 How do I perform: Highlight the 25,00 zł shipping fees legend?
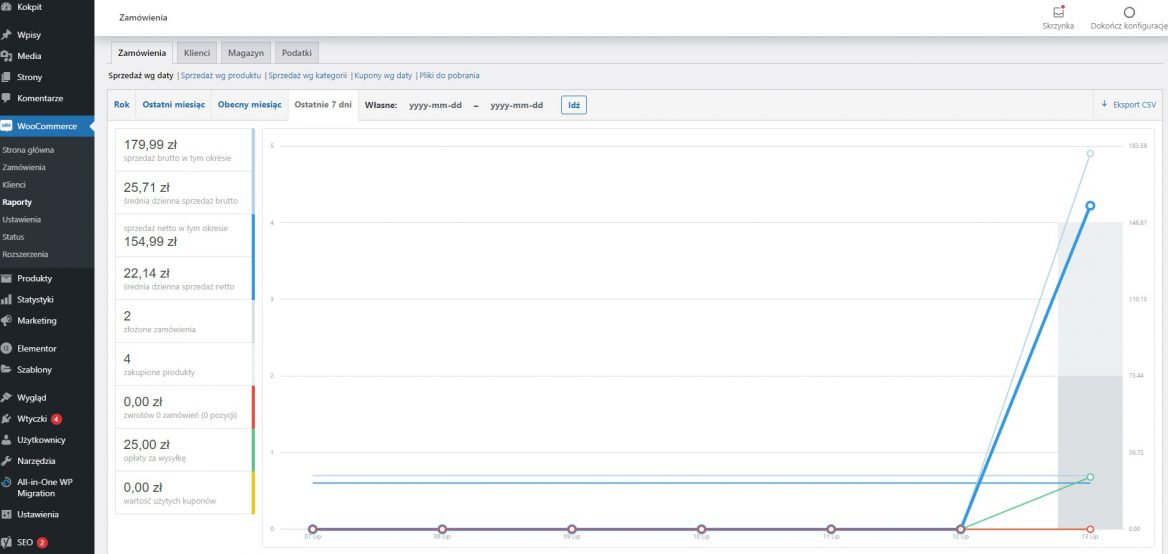185,450
